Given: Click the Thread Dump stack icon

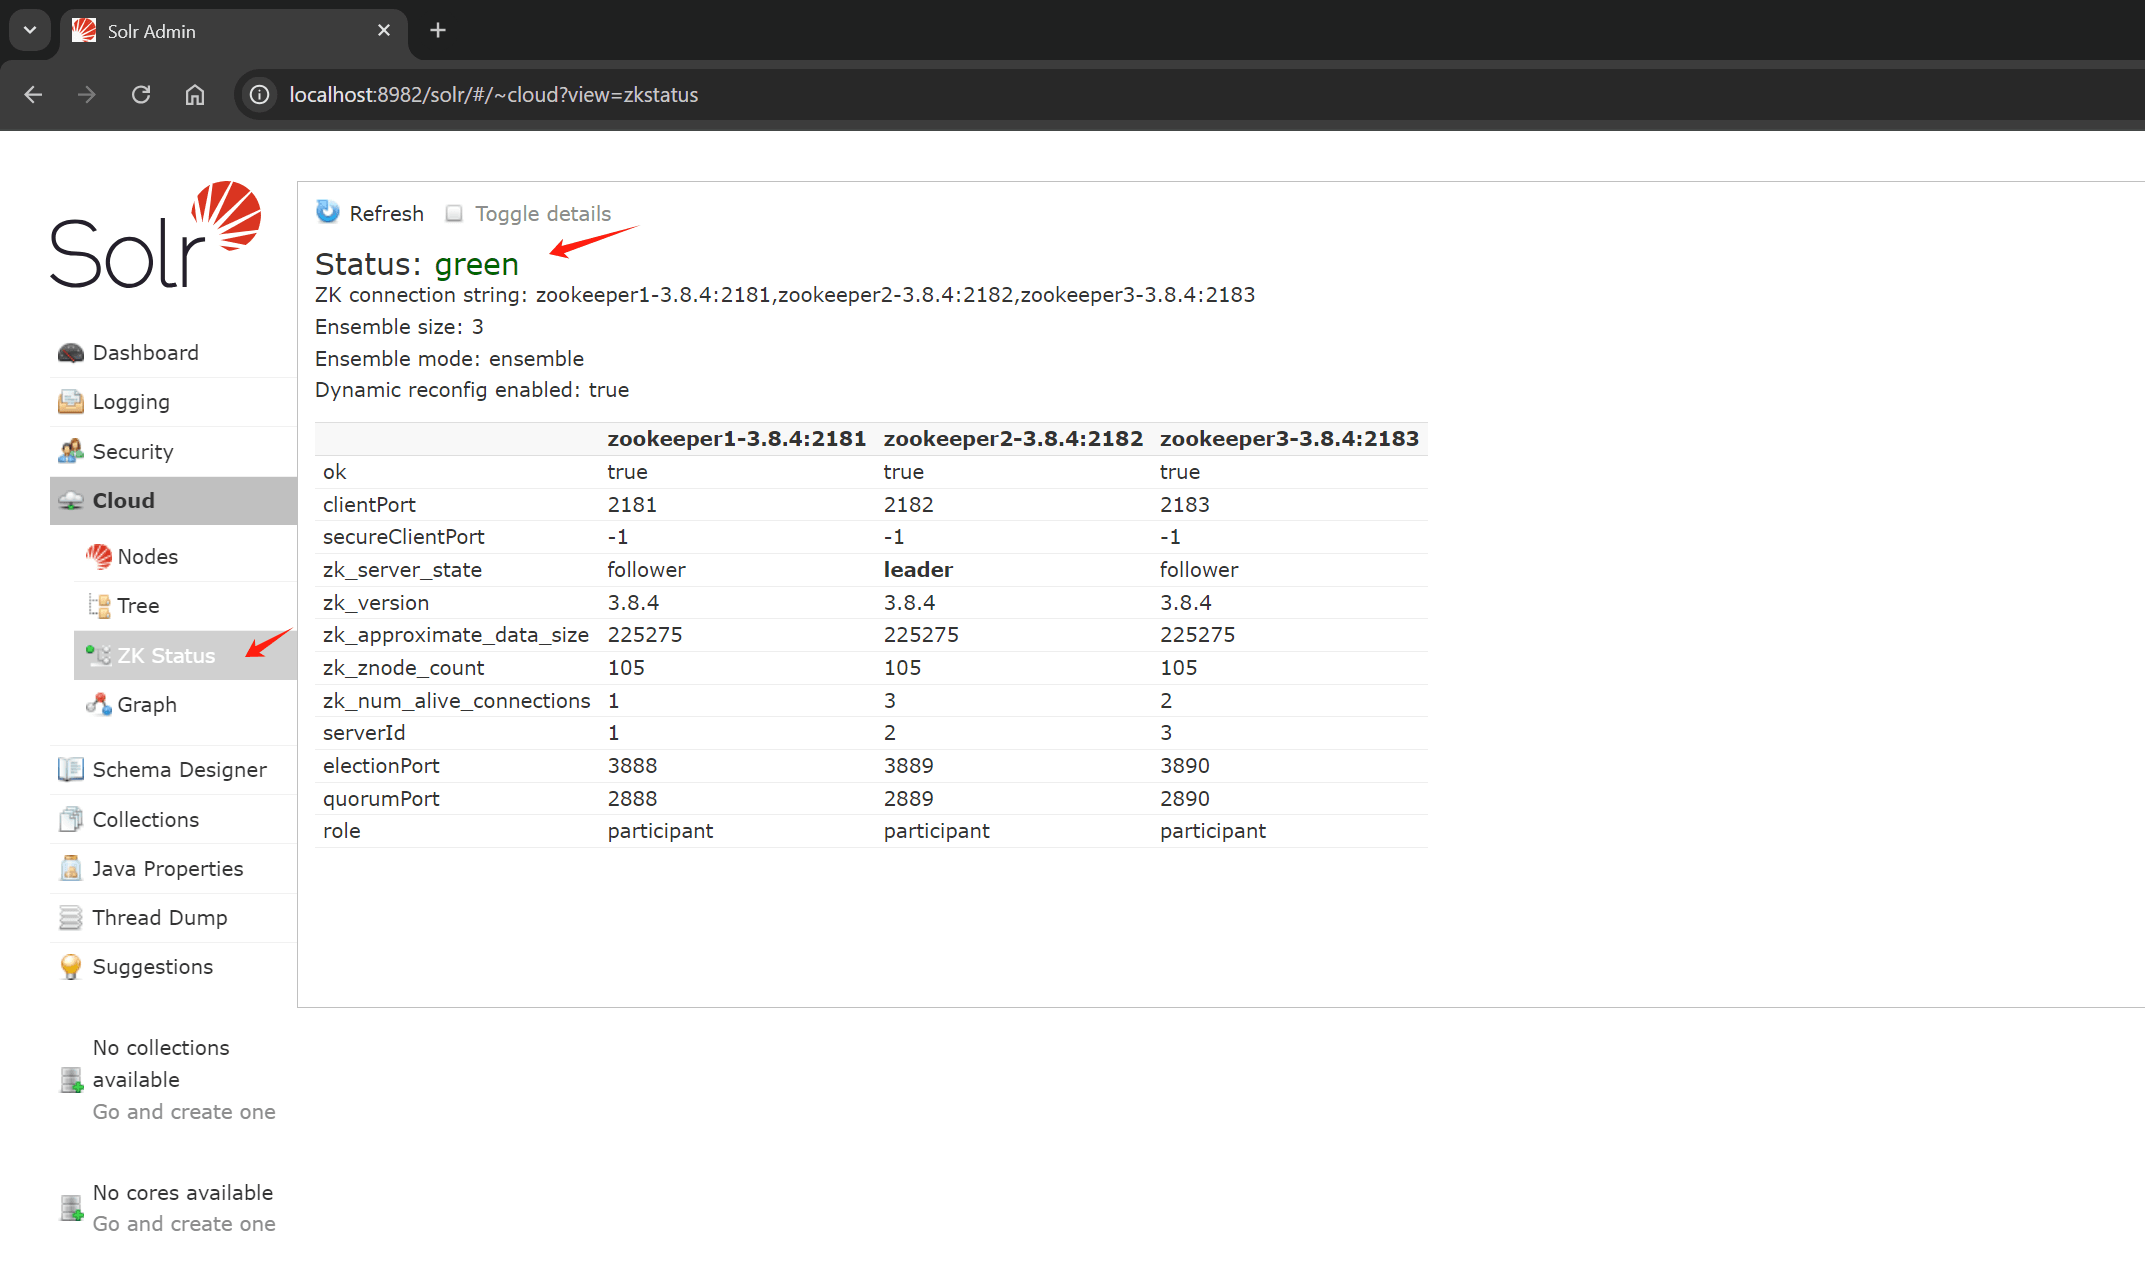Looking at the screenshot, I should [x=70, y=917].
